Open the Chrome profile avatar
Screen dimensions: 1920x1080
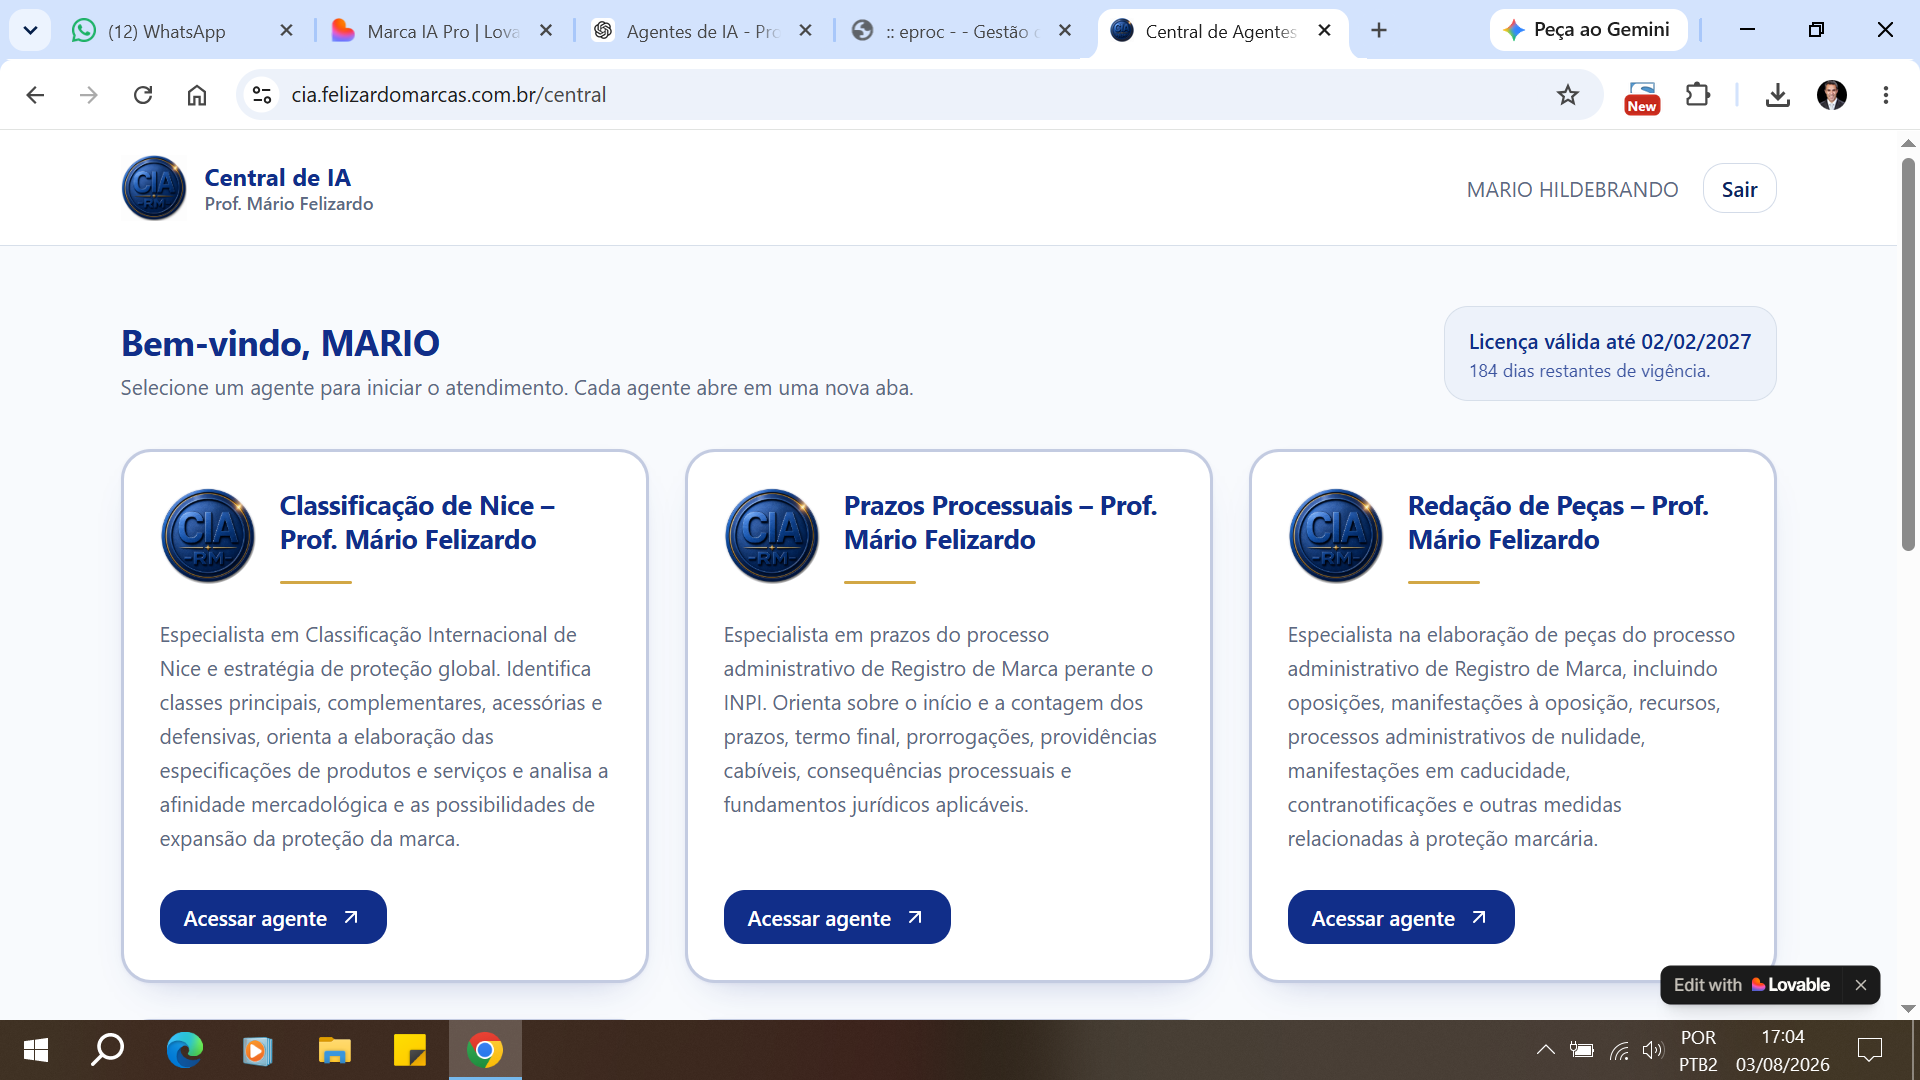point(1831,95)
